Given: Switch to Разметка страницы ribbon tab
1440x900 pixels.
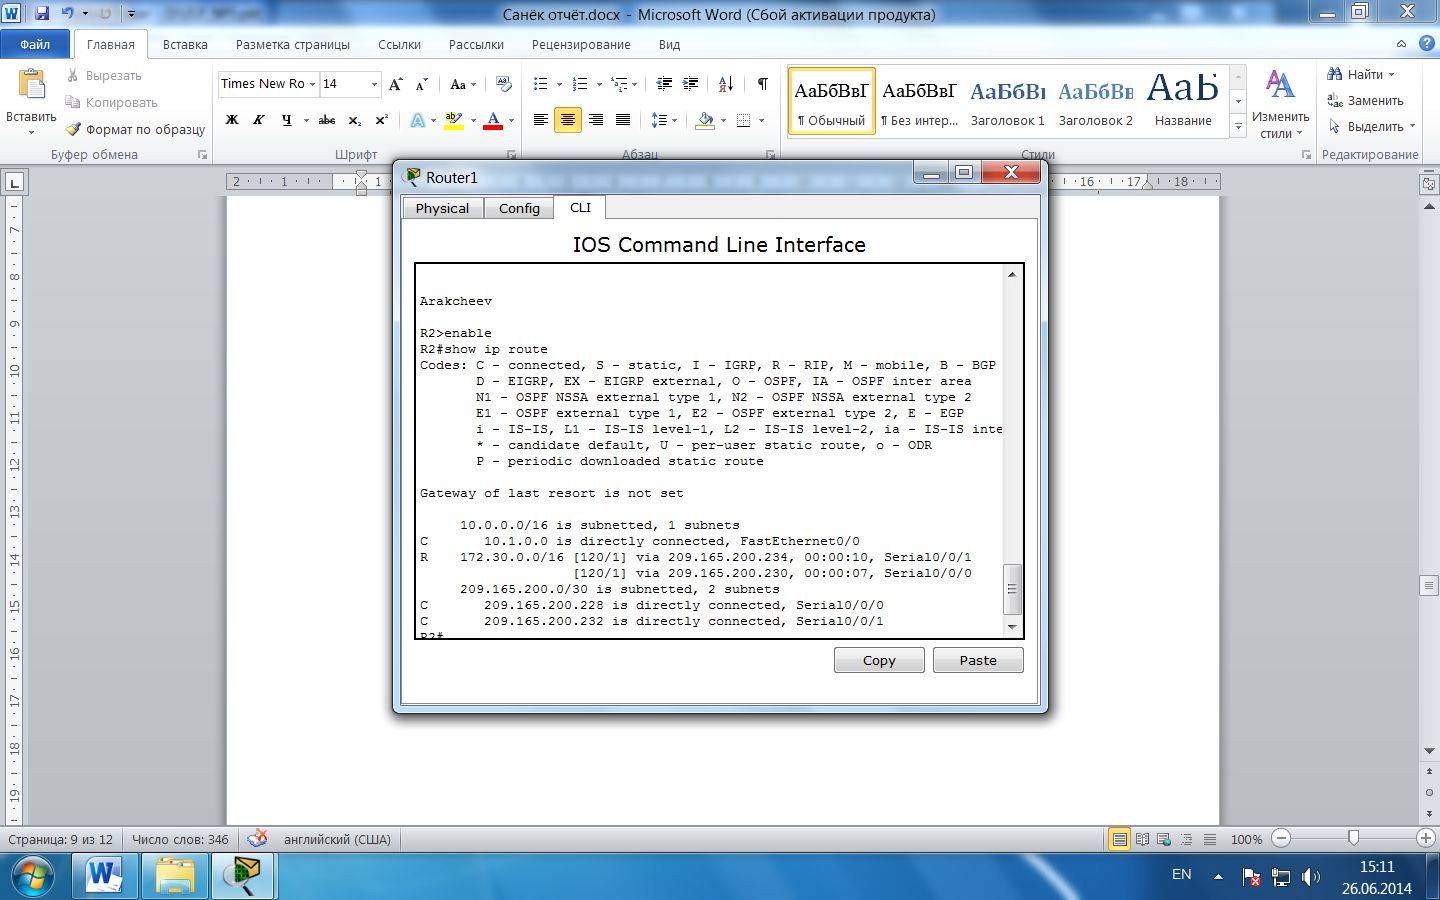Looking at the screenshot, I should (293, 45).
